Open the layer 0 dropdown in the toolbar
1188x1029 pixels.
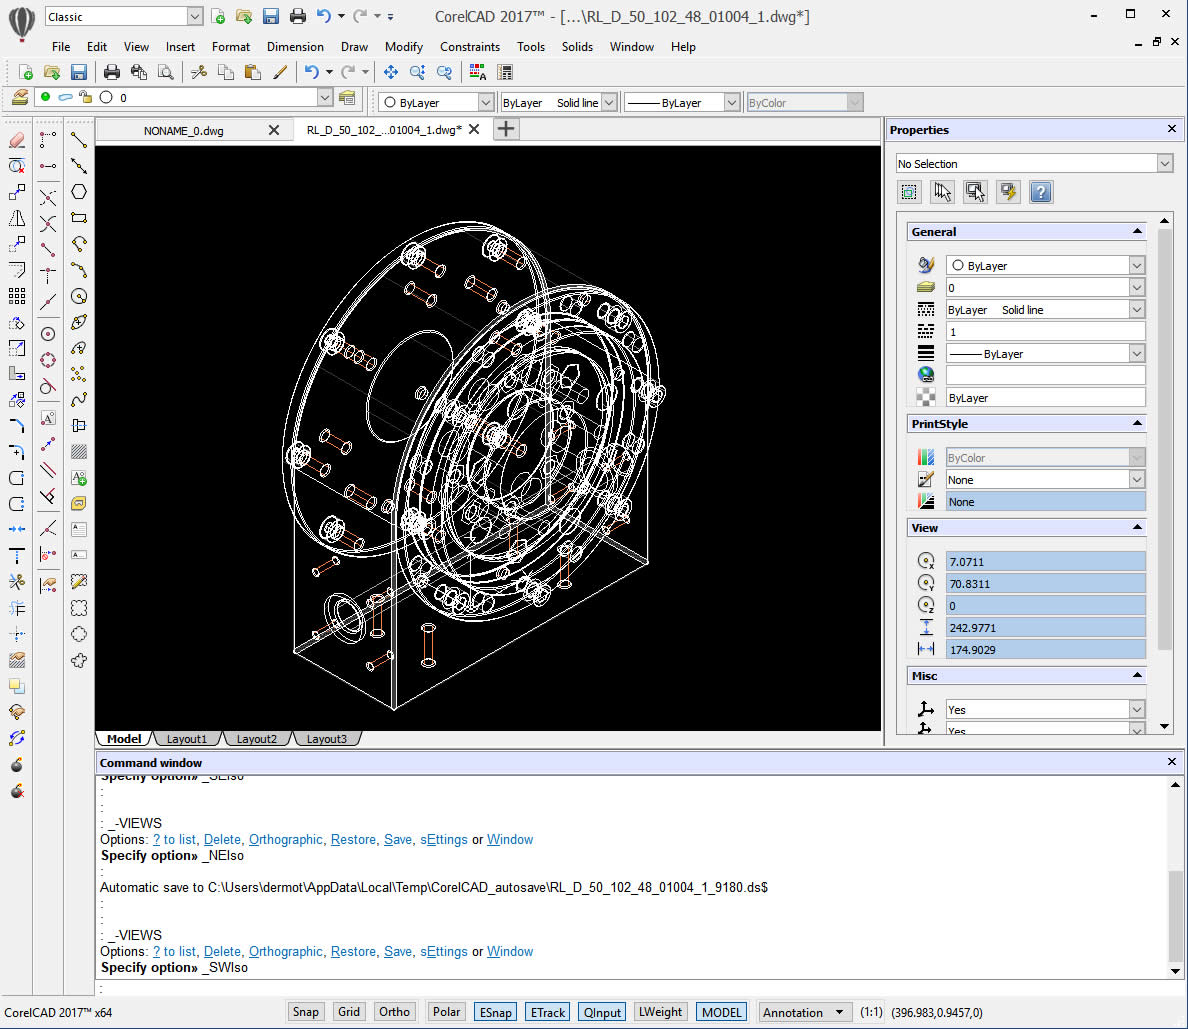324,97
